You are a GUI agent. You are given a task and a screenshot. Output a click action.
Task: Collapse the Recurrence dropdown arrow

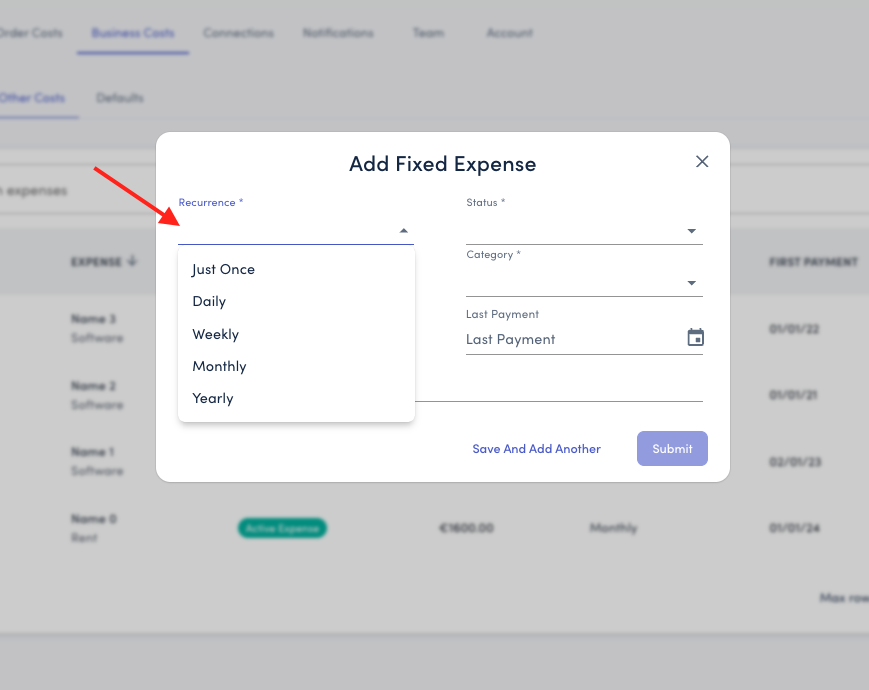click(x=403, y=231)
